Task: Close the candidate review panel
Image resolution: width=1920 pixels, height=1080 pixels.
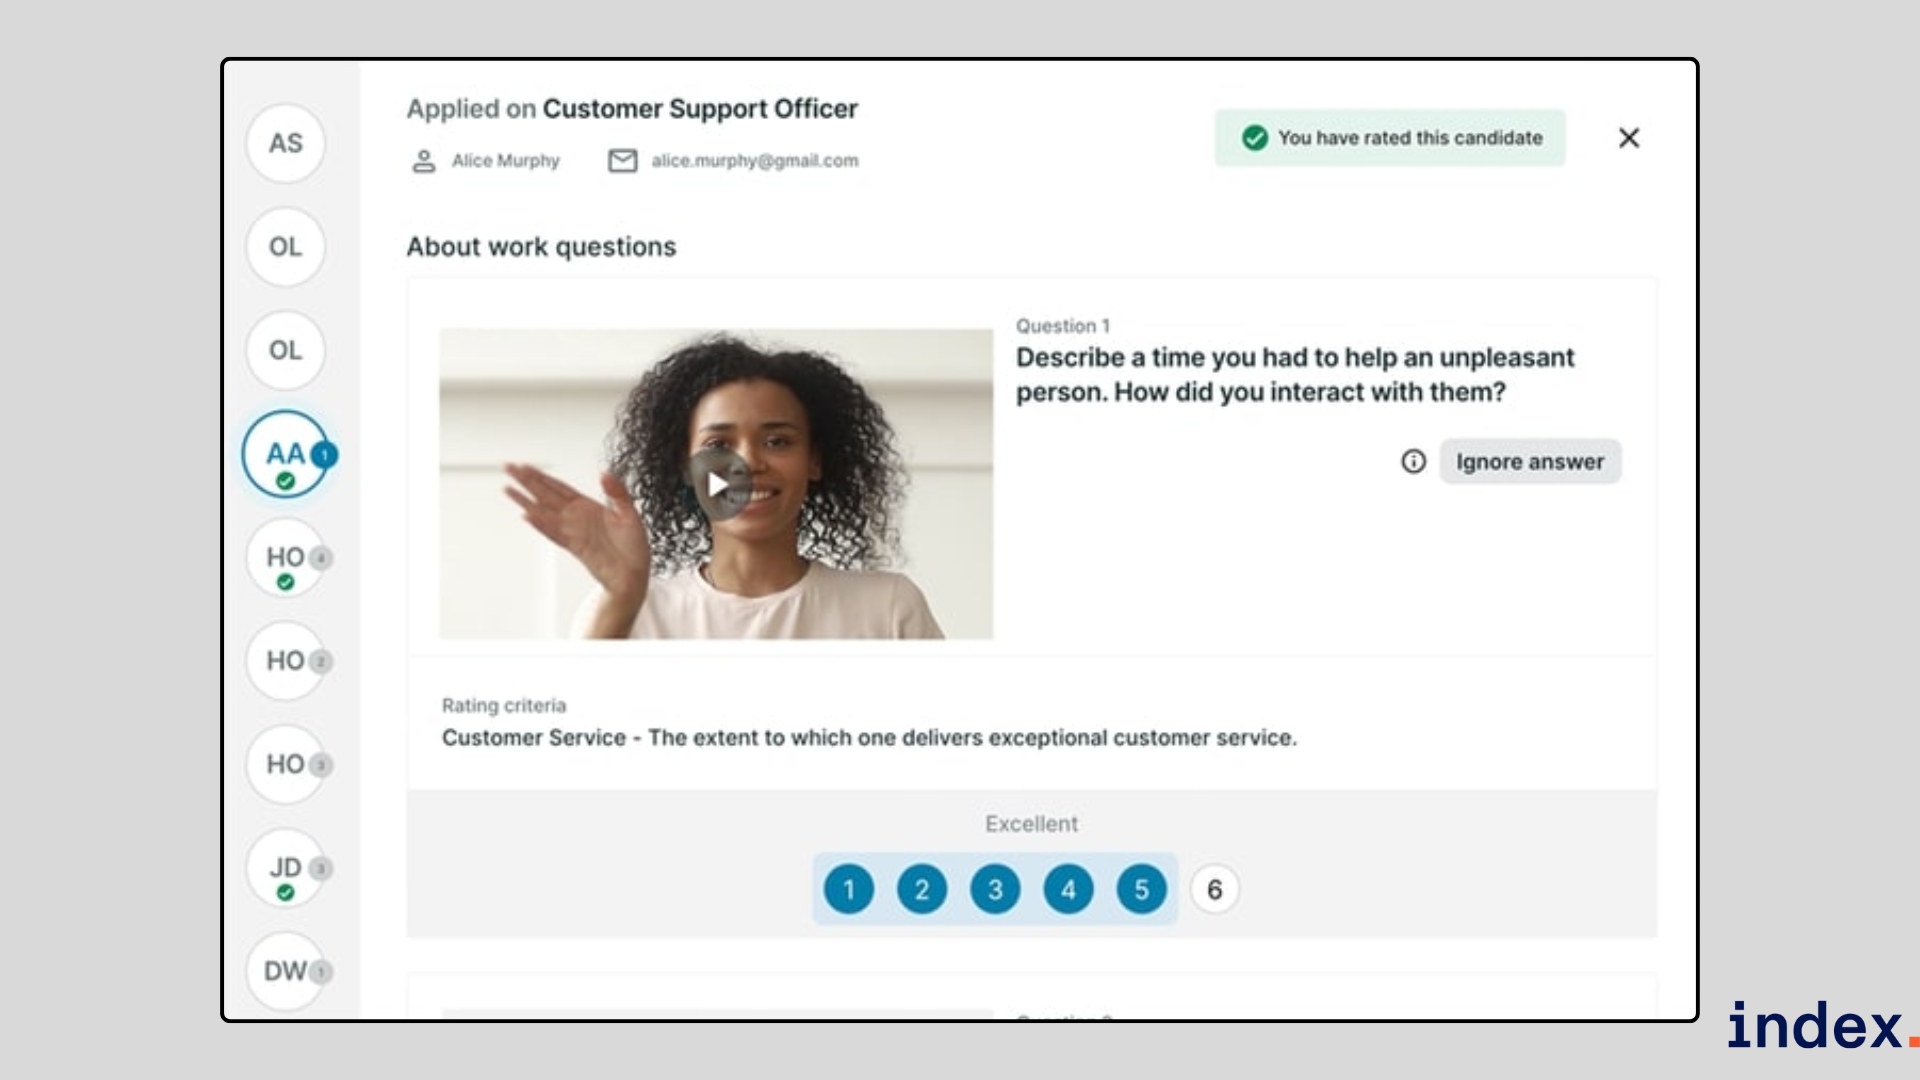Action: [1629, 138]
